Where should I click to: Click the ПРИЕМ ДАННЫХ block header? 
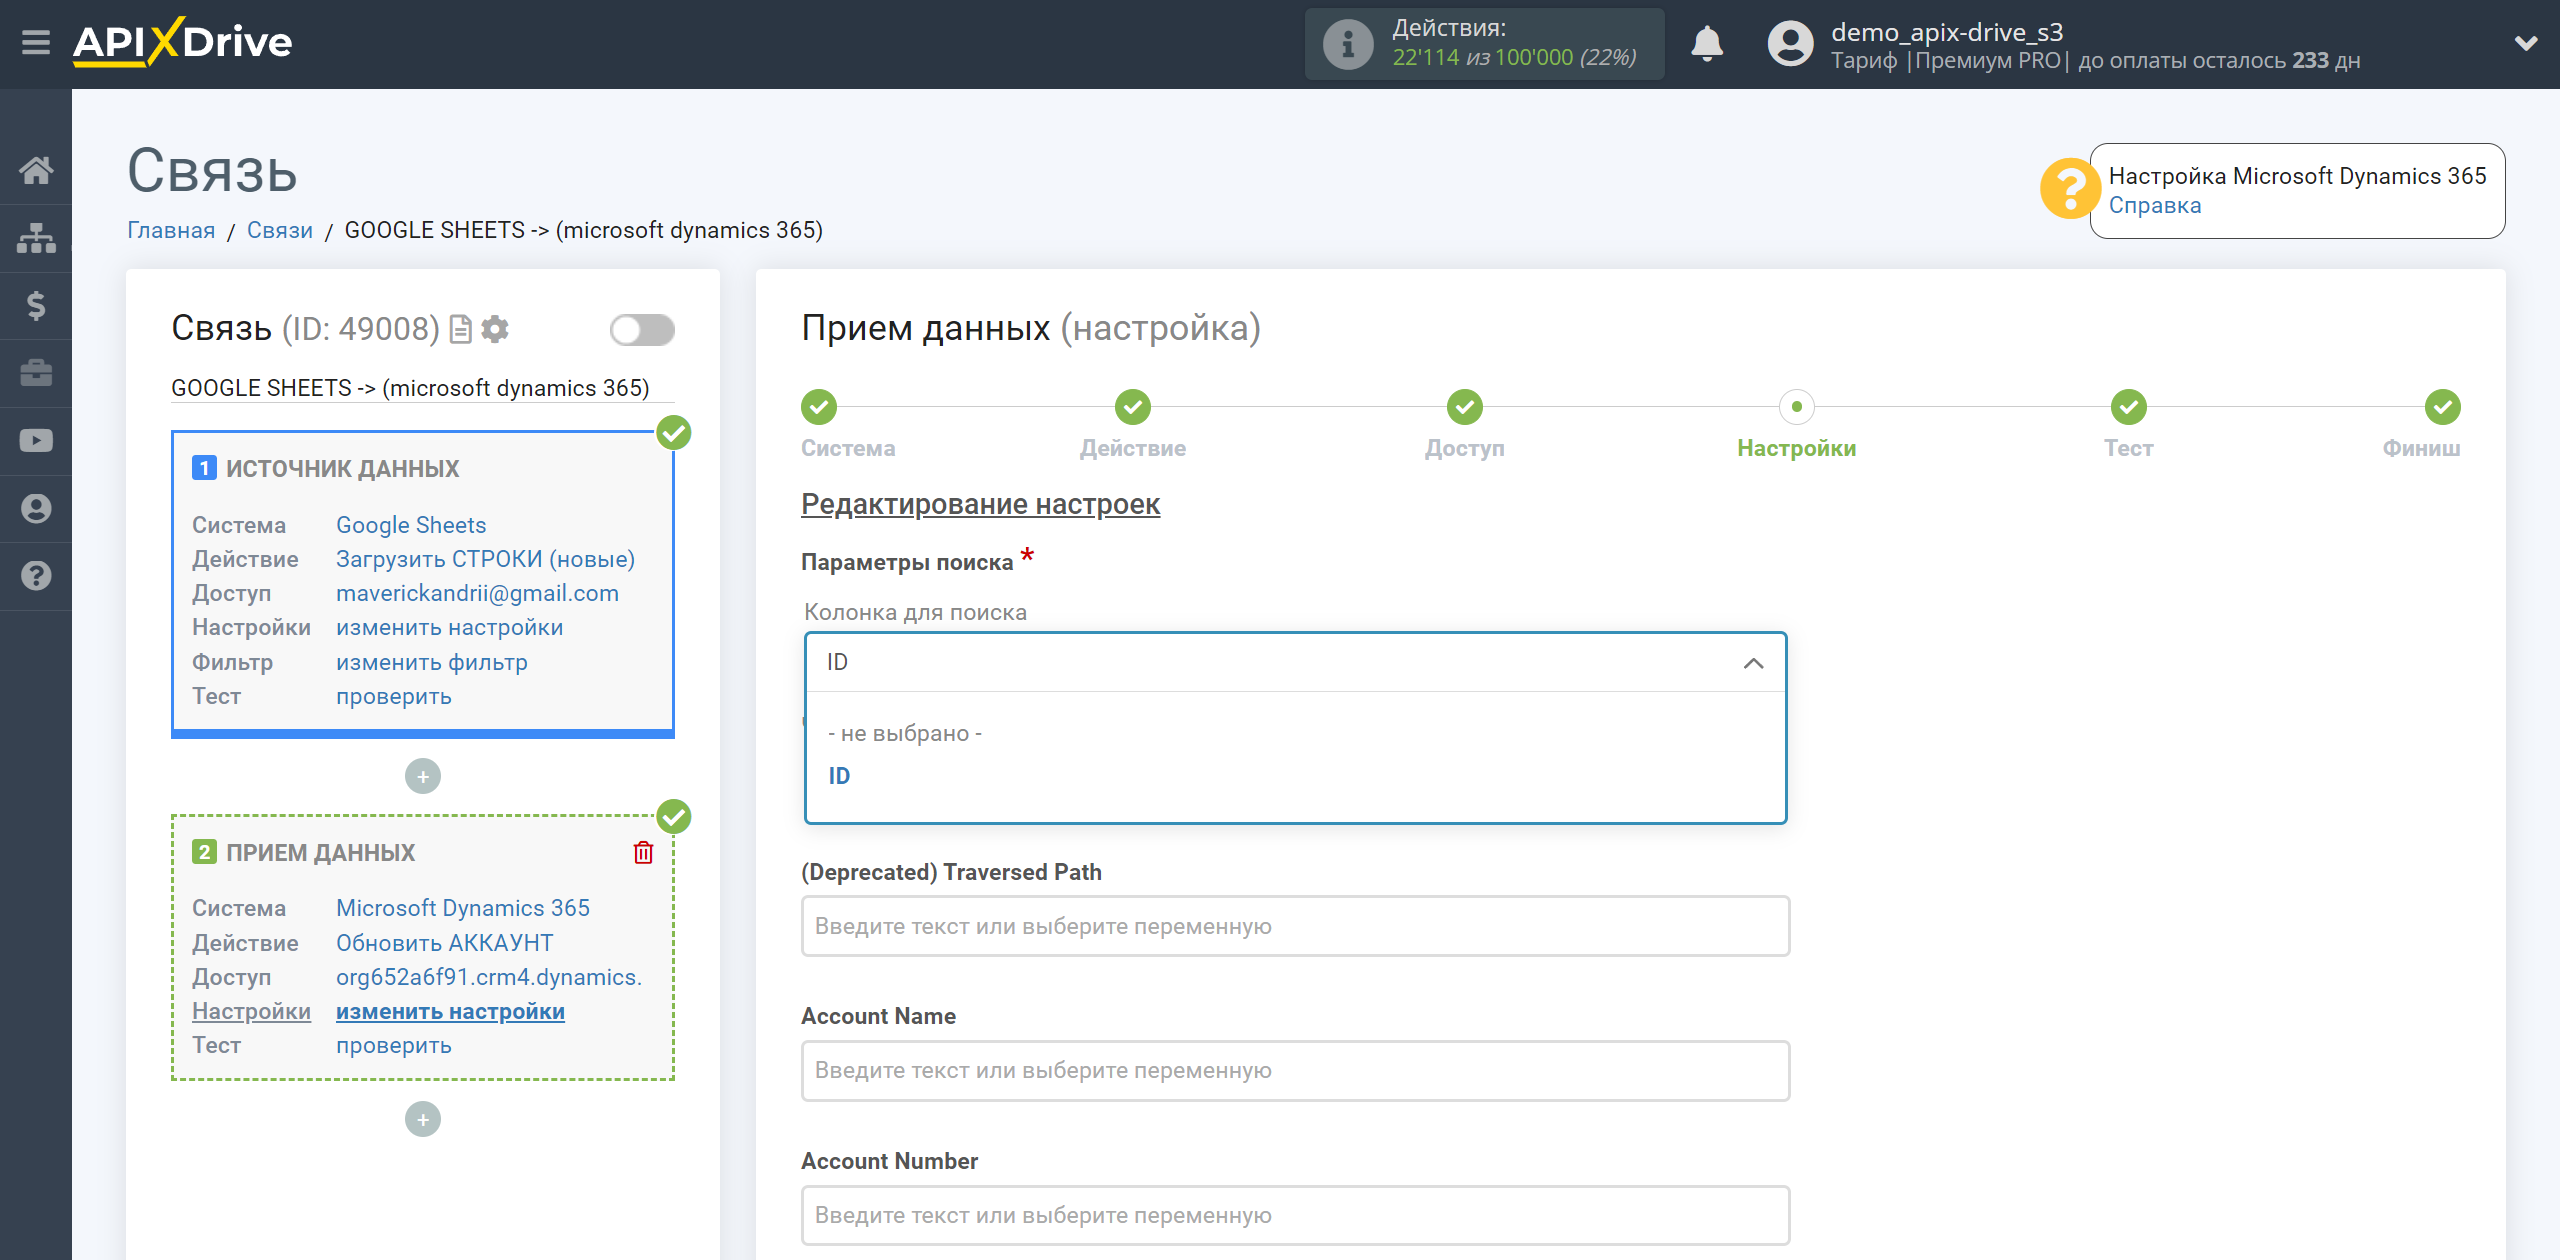[x=320, y=853]
